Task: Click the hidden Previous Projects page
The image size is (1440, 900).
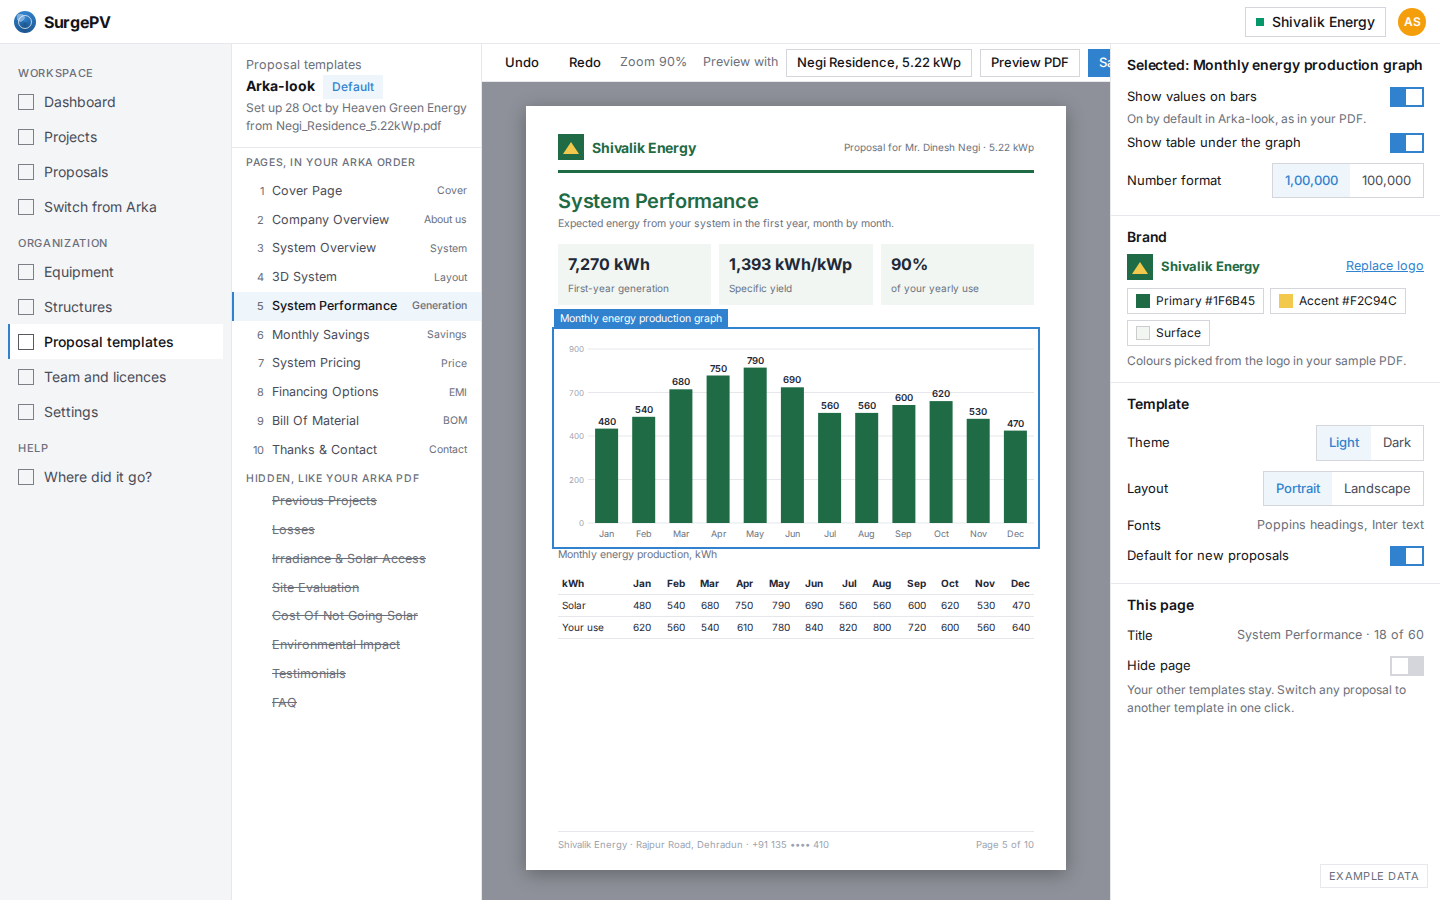Action: 324,501
